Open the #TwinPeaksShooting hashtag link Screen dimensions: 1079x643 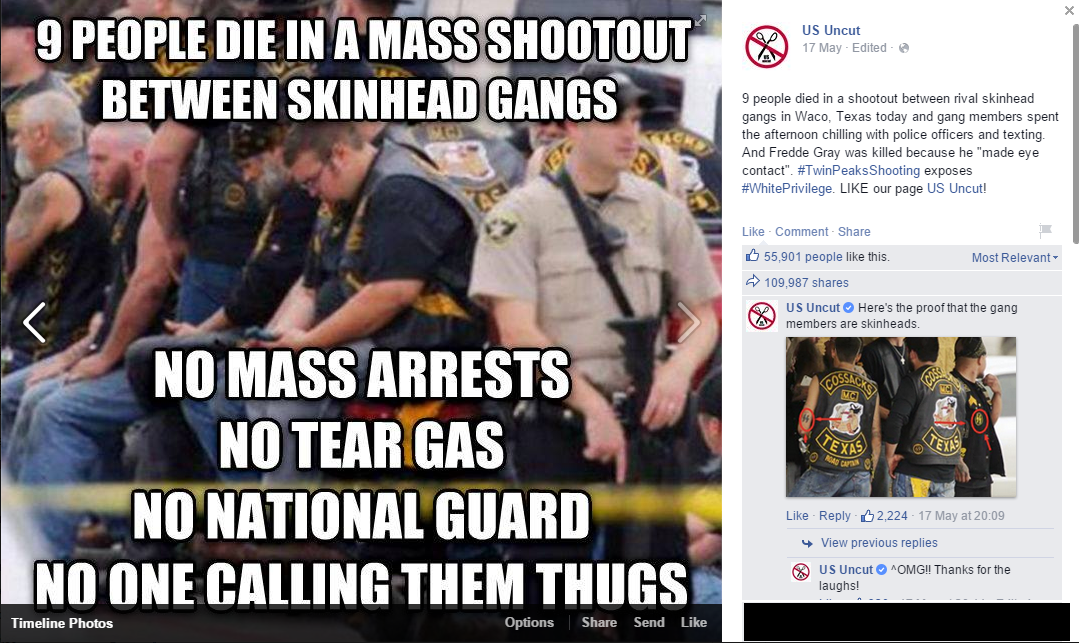coord(858,170)
